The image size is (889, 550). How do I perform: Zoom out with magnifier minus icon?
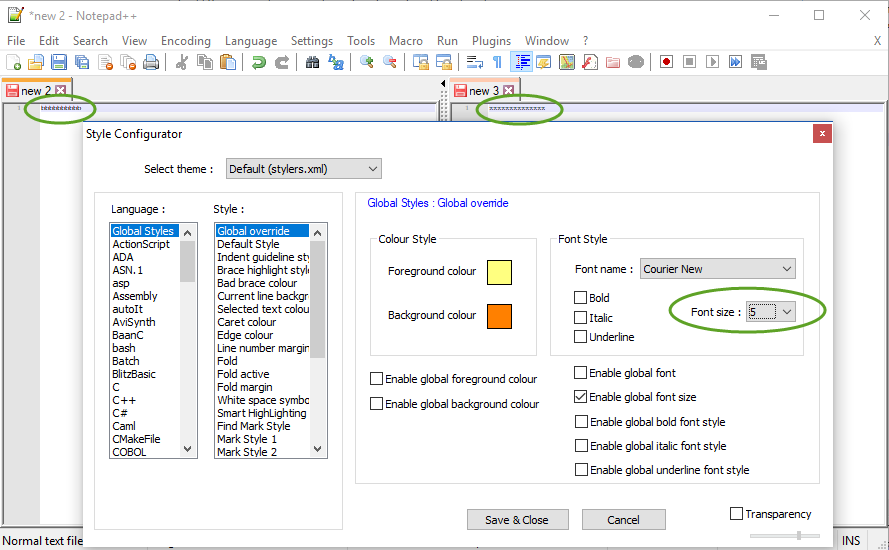click(390, 62)
